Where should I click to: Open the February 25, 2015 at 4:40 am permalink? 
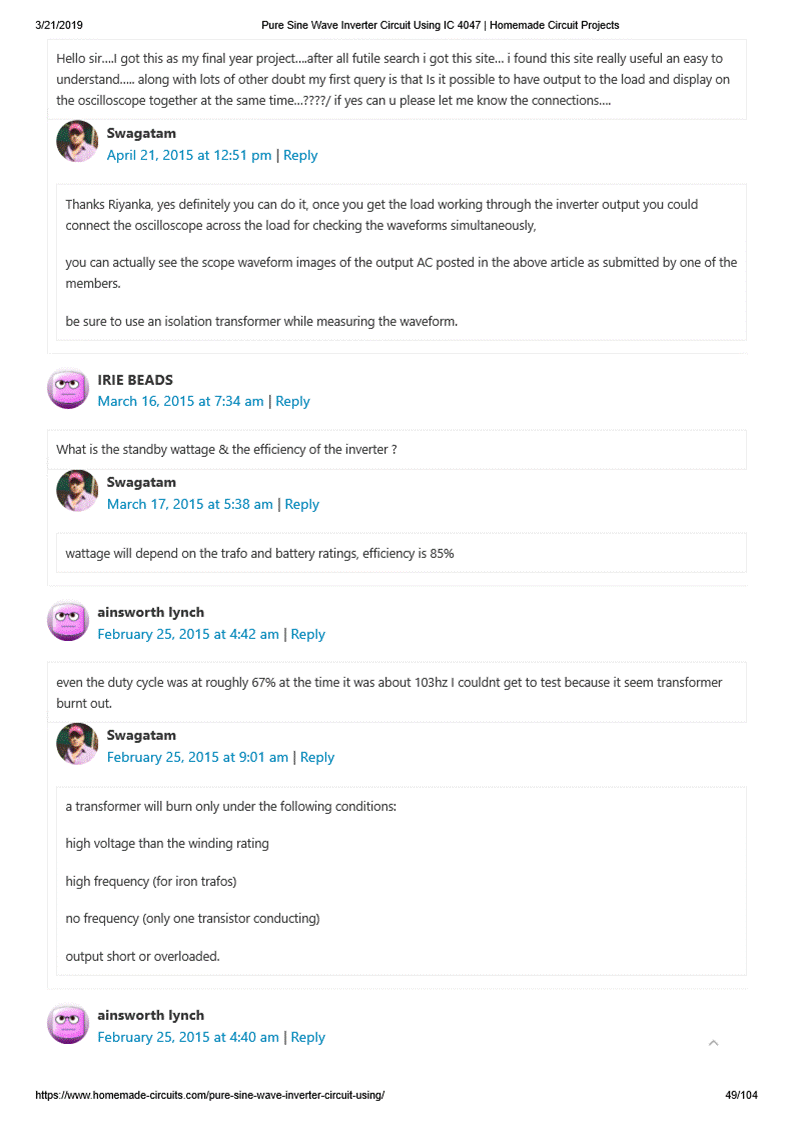188,1037
